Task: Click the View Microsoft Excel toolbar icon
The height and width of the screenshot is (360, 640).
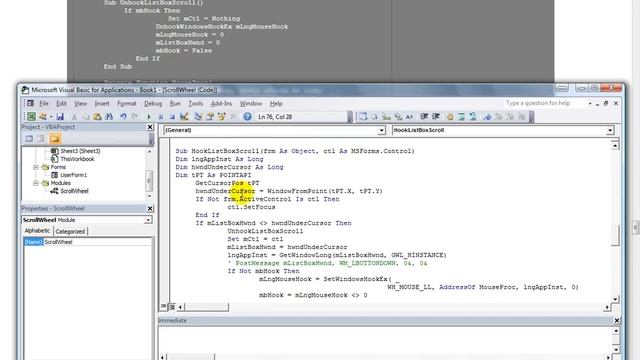Action: [31, 117]
